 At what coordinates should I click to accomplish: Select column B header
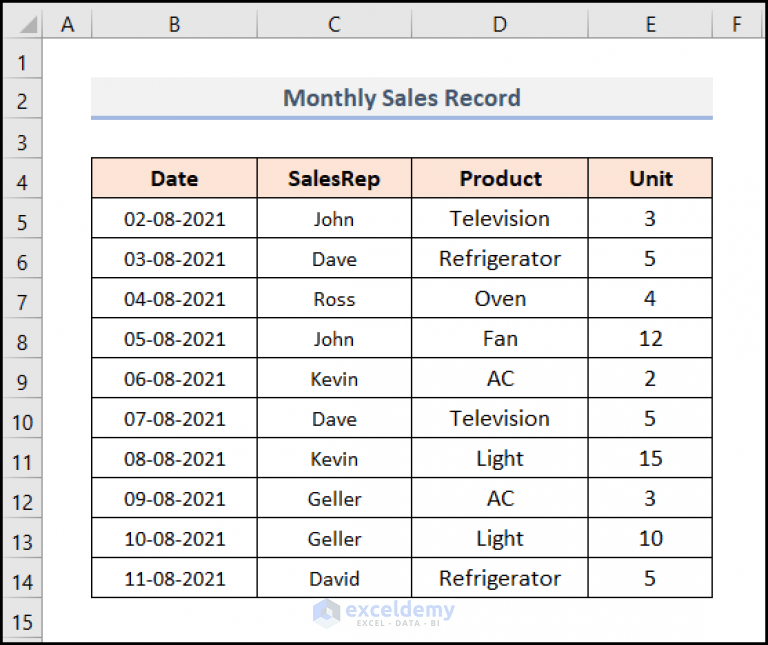pyautogui.click(x=174, y=24)
